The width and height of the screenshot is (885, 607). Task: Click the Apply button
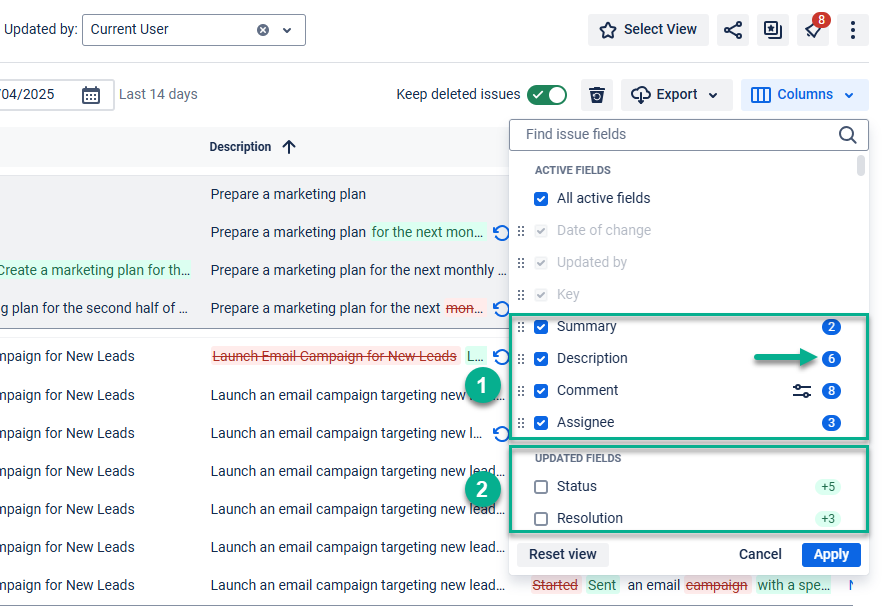coord(830,554)
